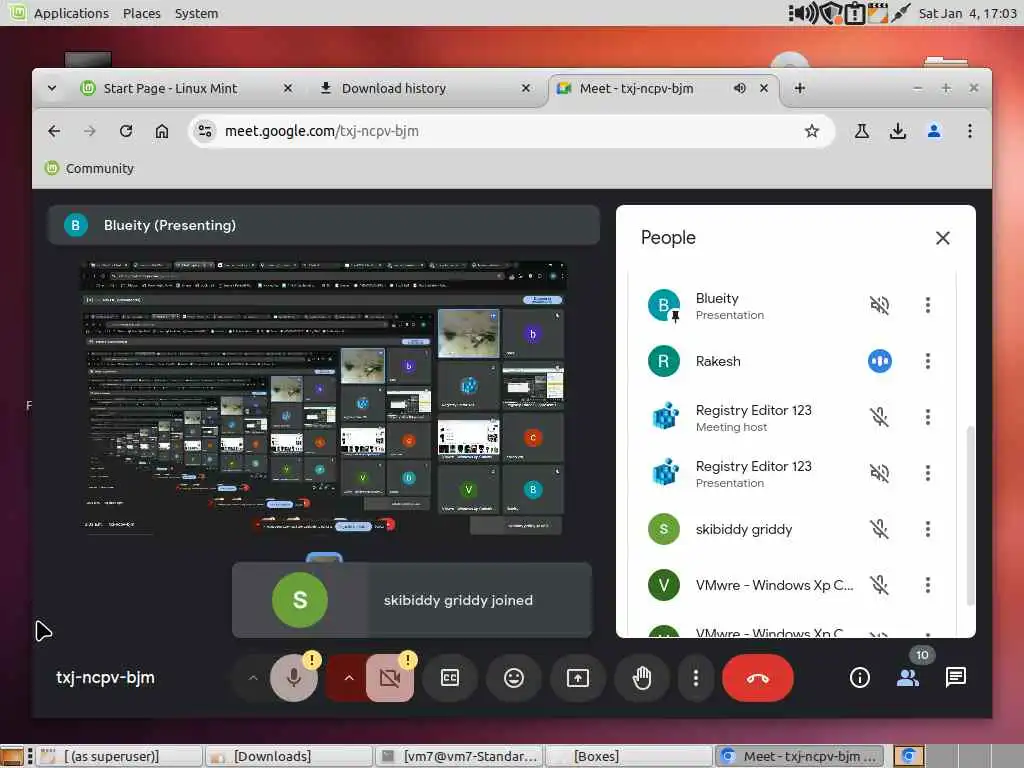This screenshot has height=768, width=1024.
Task: Click skibiddy griddy joined notification
Action: (412, 600)
